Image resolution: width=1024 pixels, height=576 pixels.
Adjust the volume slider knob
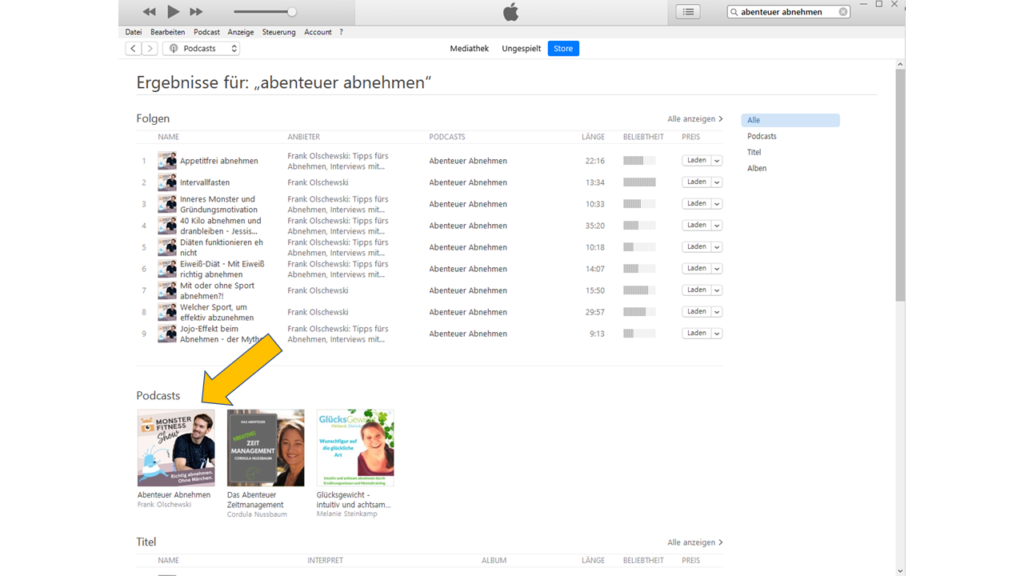[x=291, y=12]
